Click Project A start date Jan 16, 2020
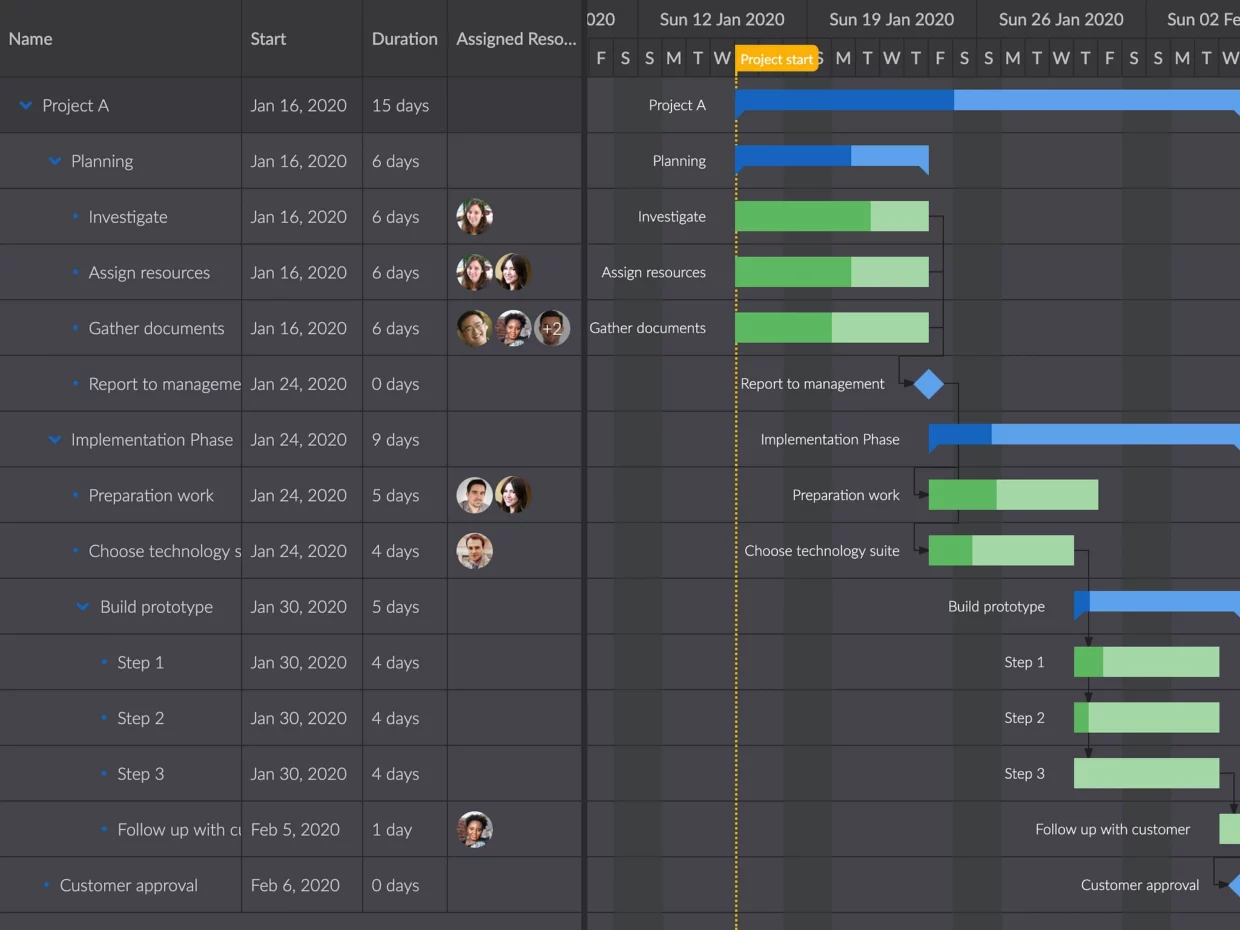The width and height of the screenshot is (1240, 930). [x=299, y=106]
